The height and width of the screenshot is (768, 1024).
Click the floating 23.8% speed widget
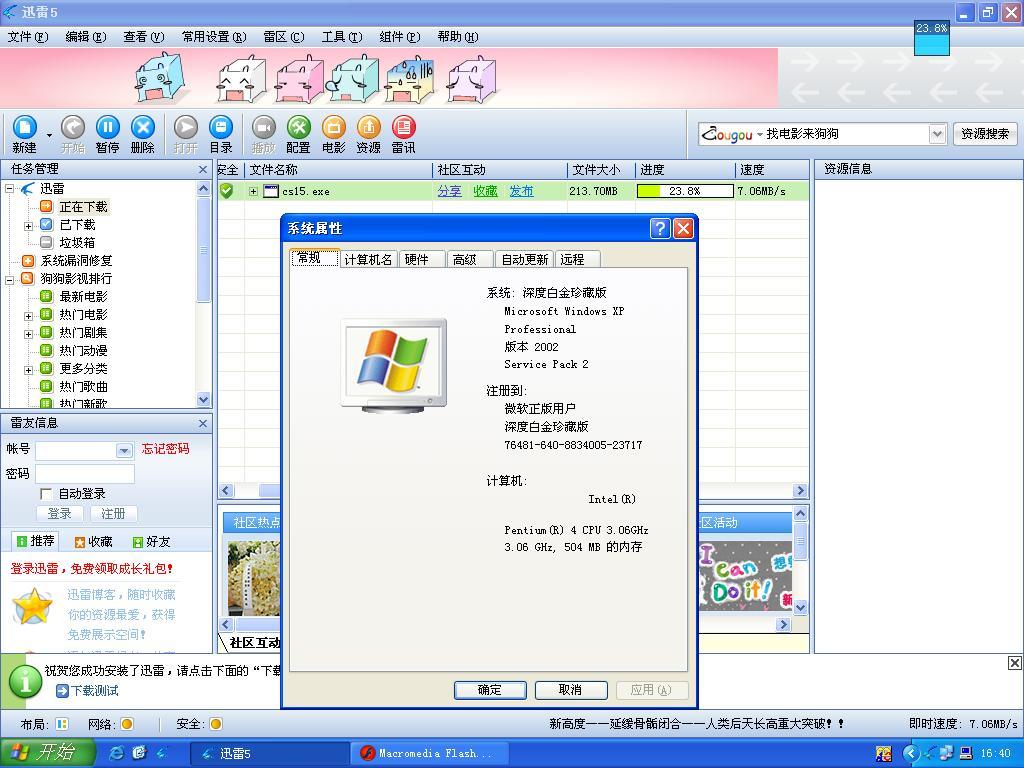click(x=931, y=38)
